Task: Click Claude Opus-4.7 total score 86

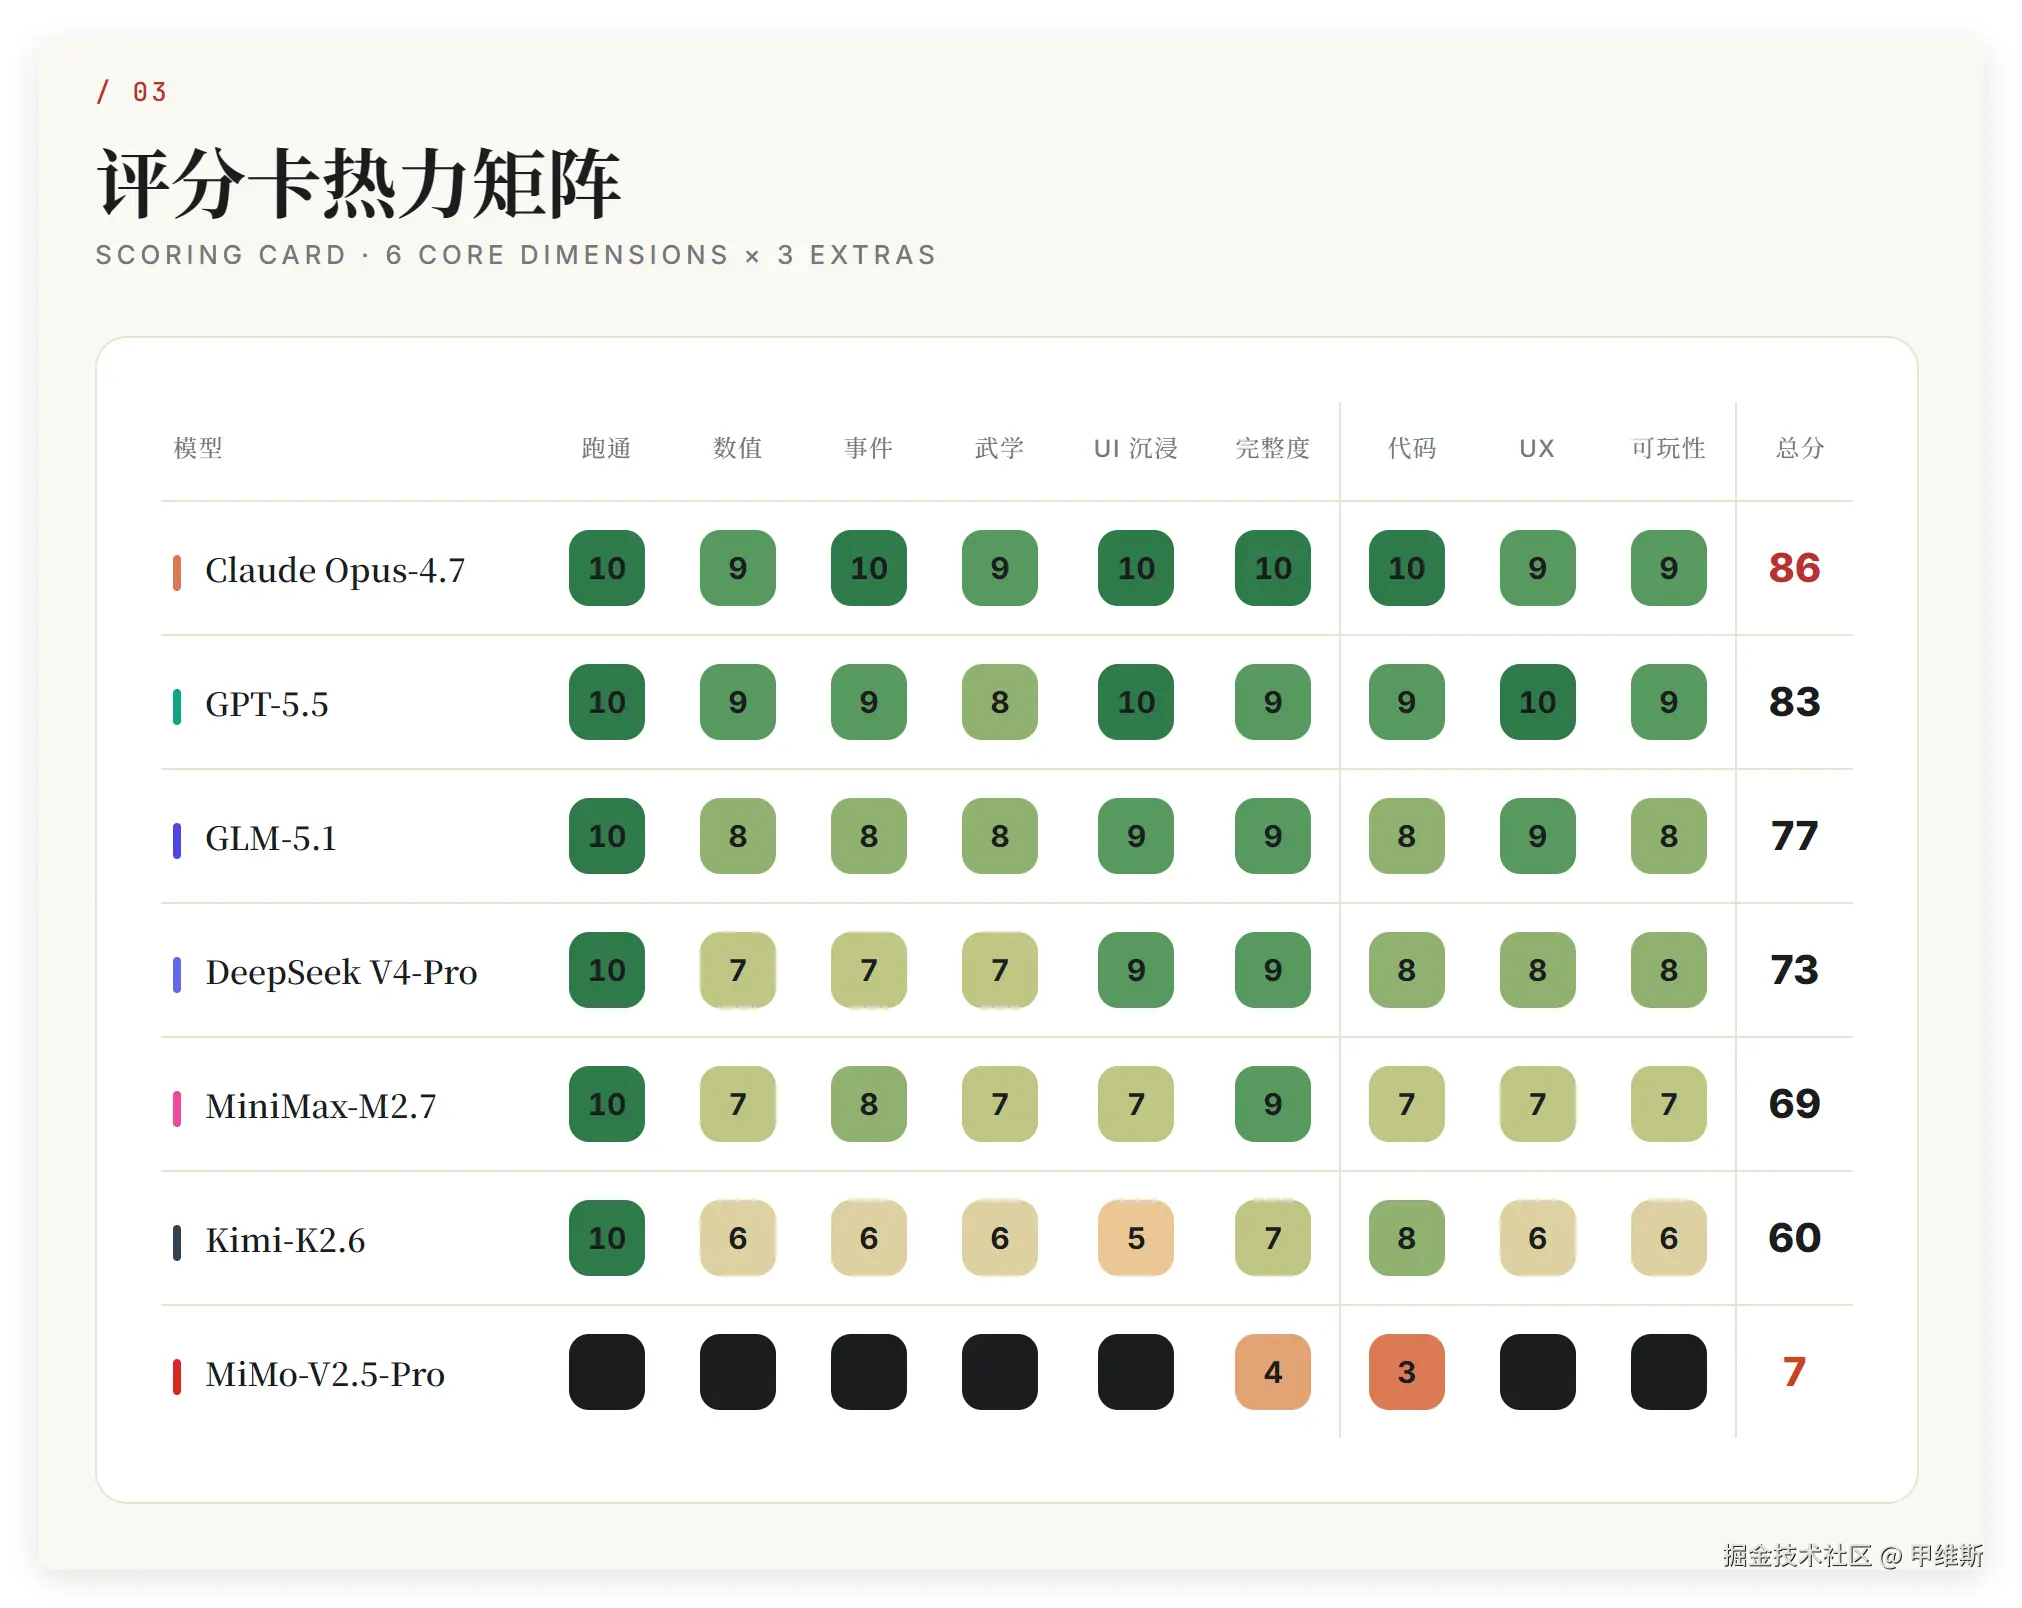Action: click(1794, 568)
